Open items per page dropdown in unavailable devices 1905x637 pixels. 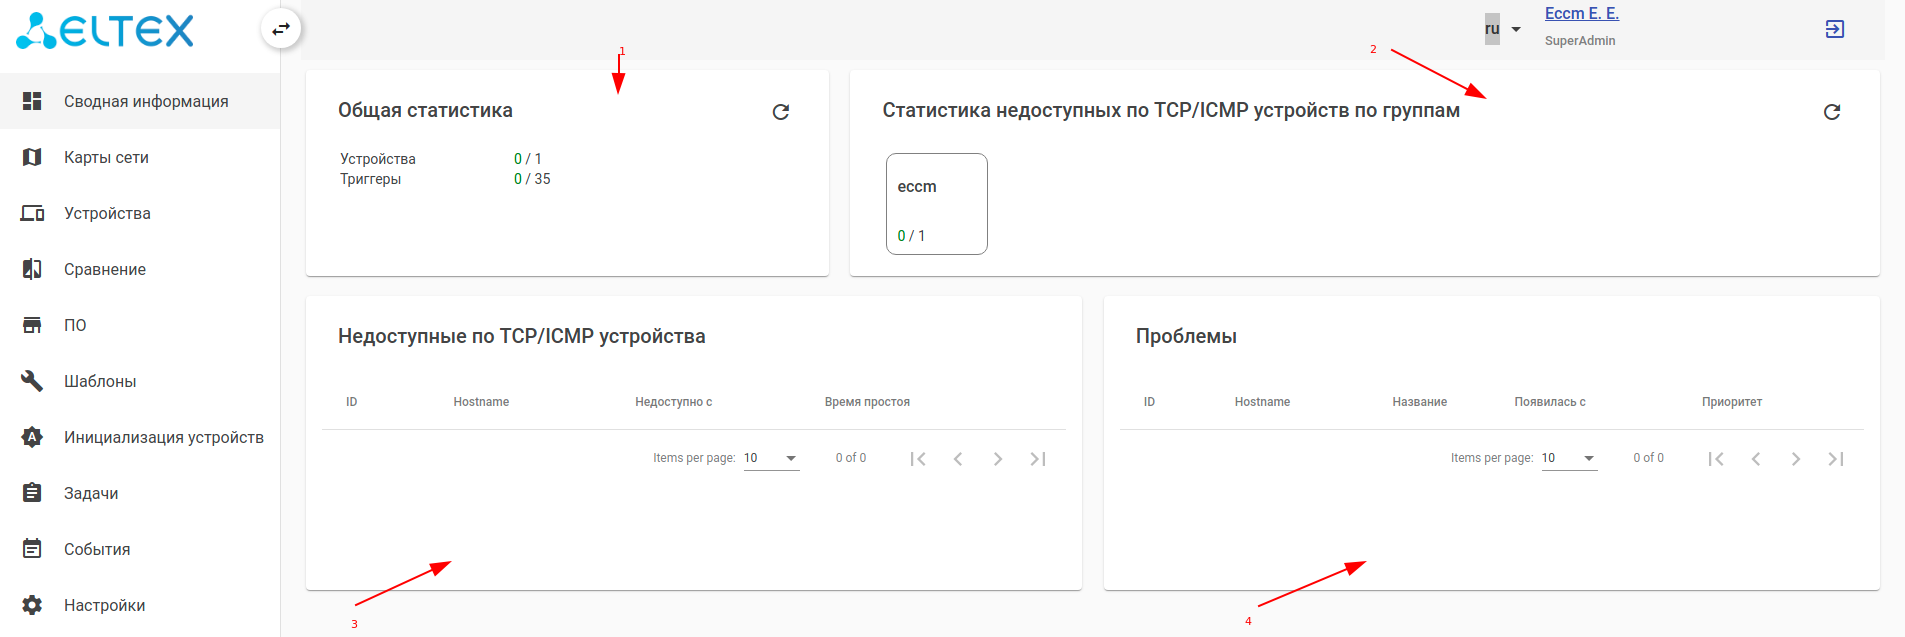771,458
